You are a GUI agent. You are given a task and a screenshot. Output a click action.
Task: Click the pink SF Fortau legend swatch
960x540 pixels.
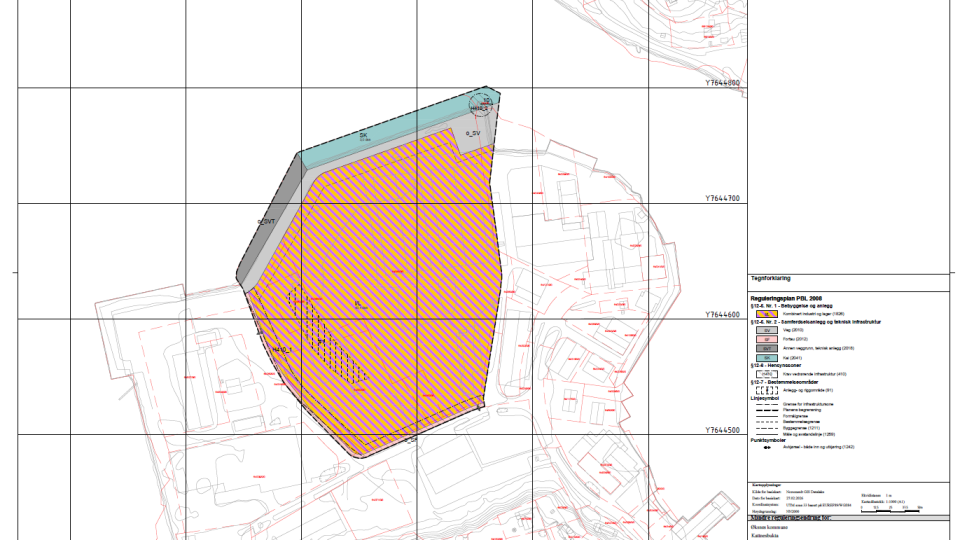(x=766, y=339)
